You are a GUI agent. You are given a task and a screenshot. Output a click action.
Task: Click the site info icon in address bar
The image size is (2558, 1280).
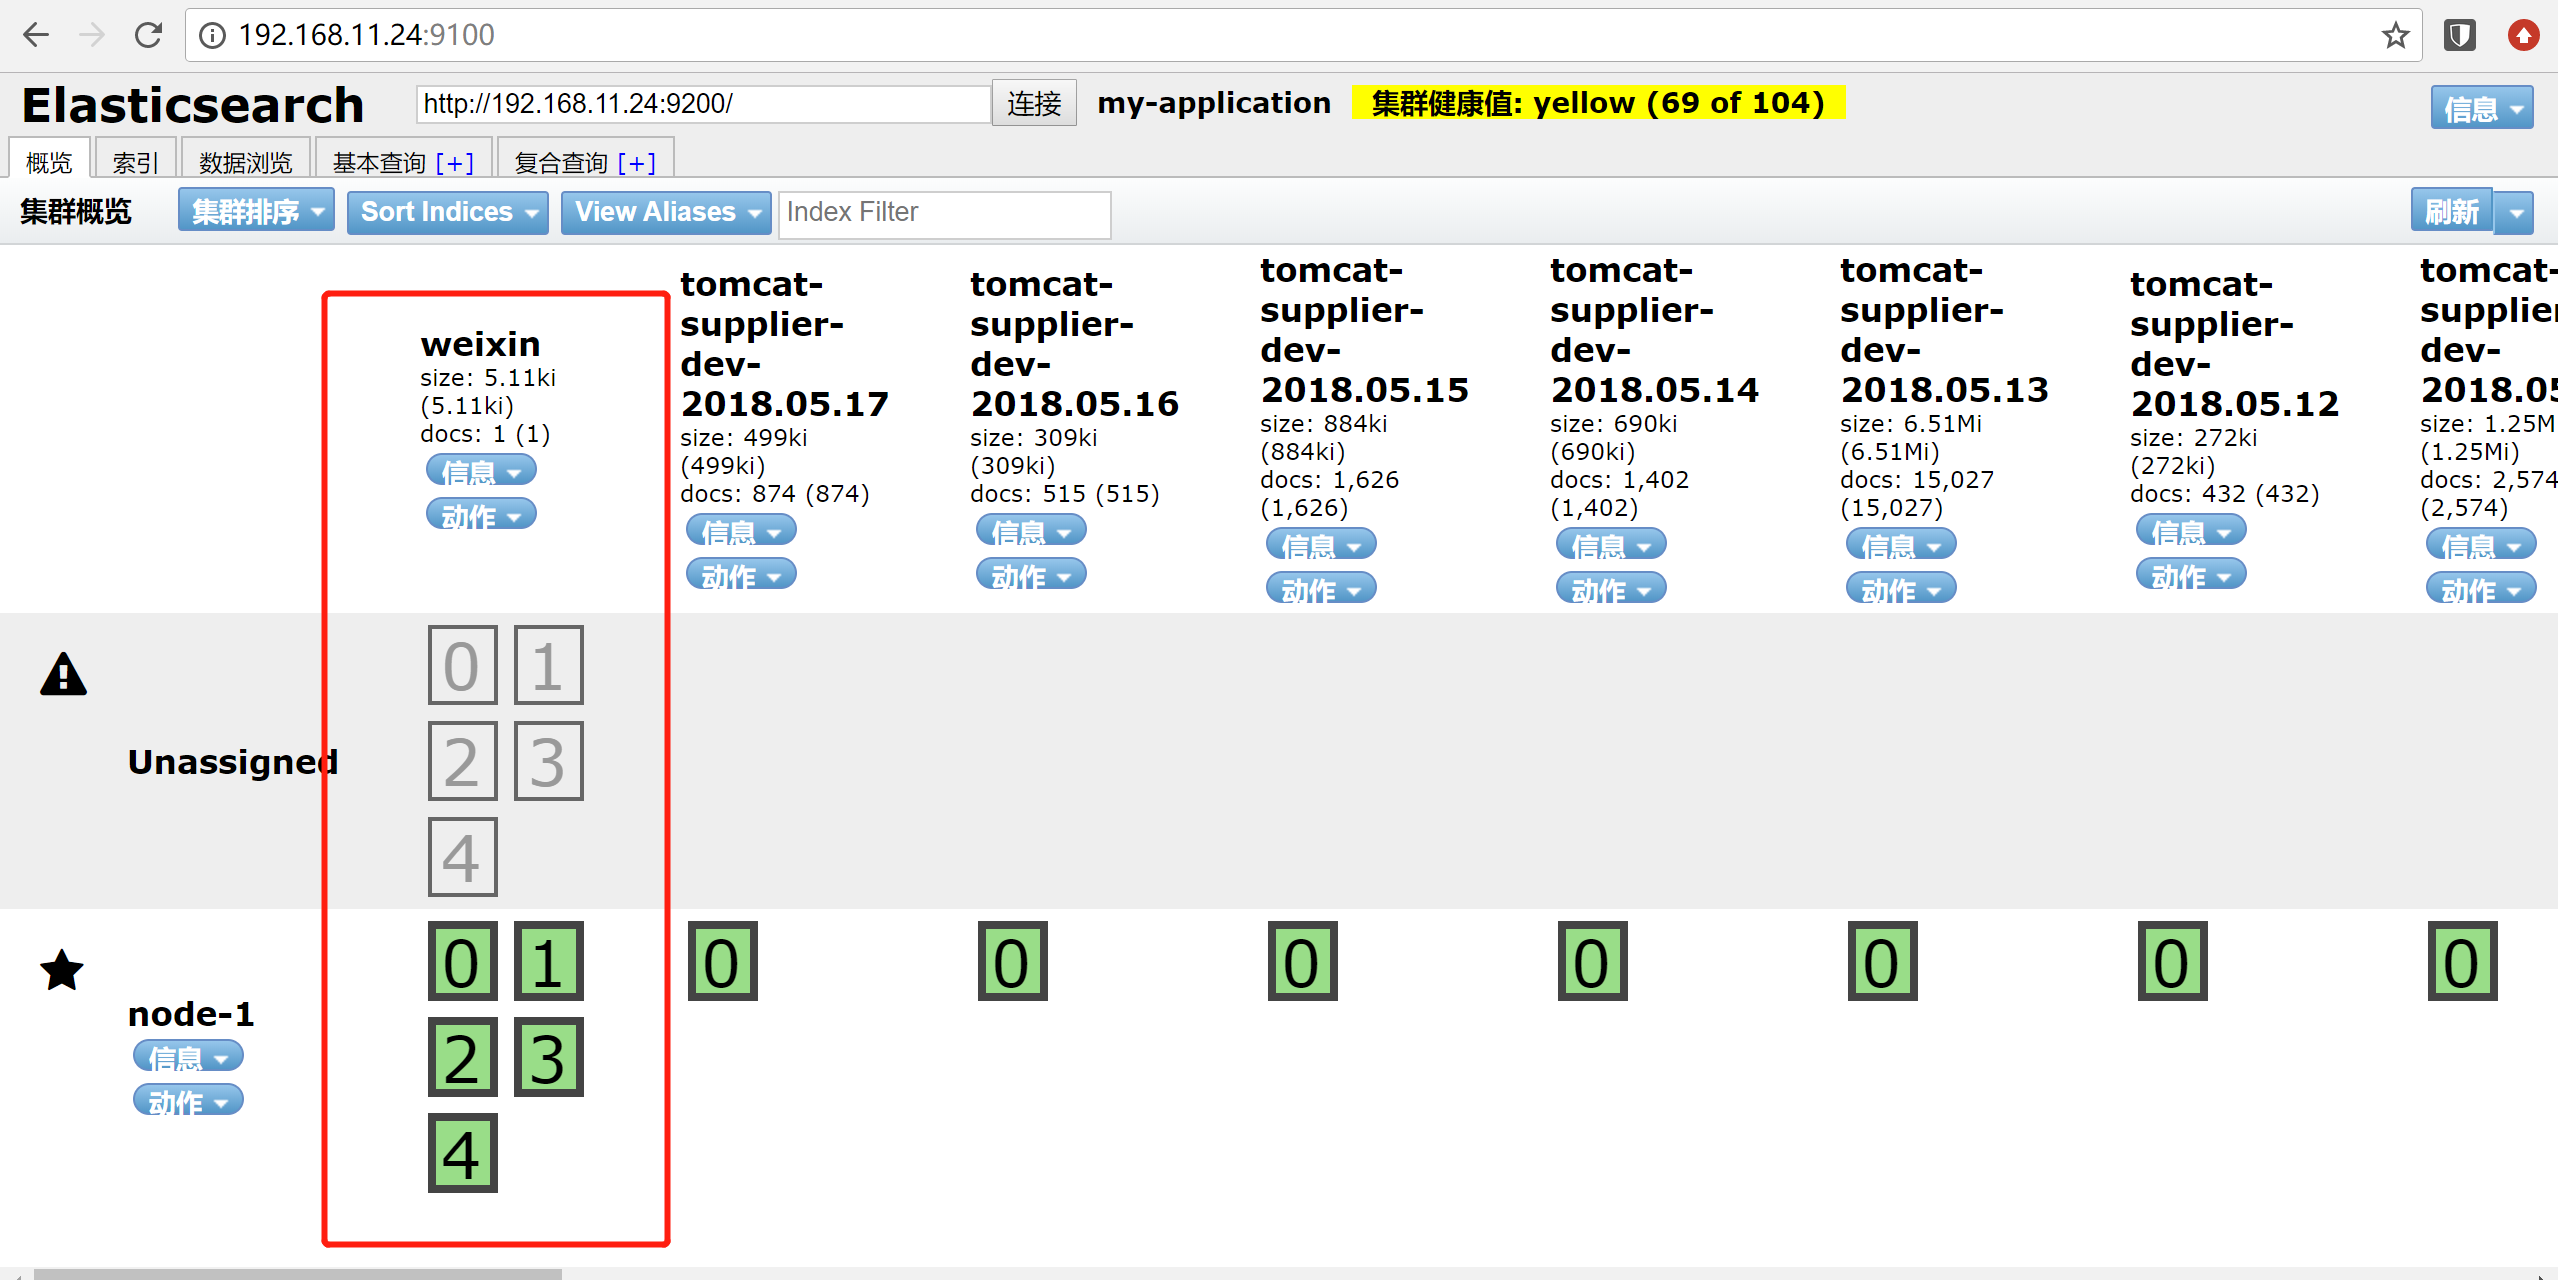[212, 36]
